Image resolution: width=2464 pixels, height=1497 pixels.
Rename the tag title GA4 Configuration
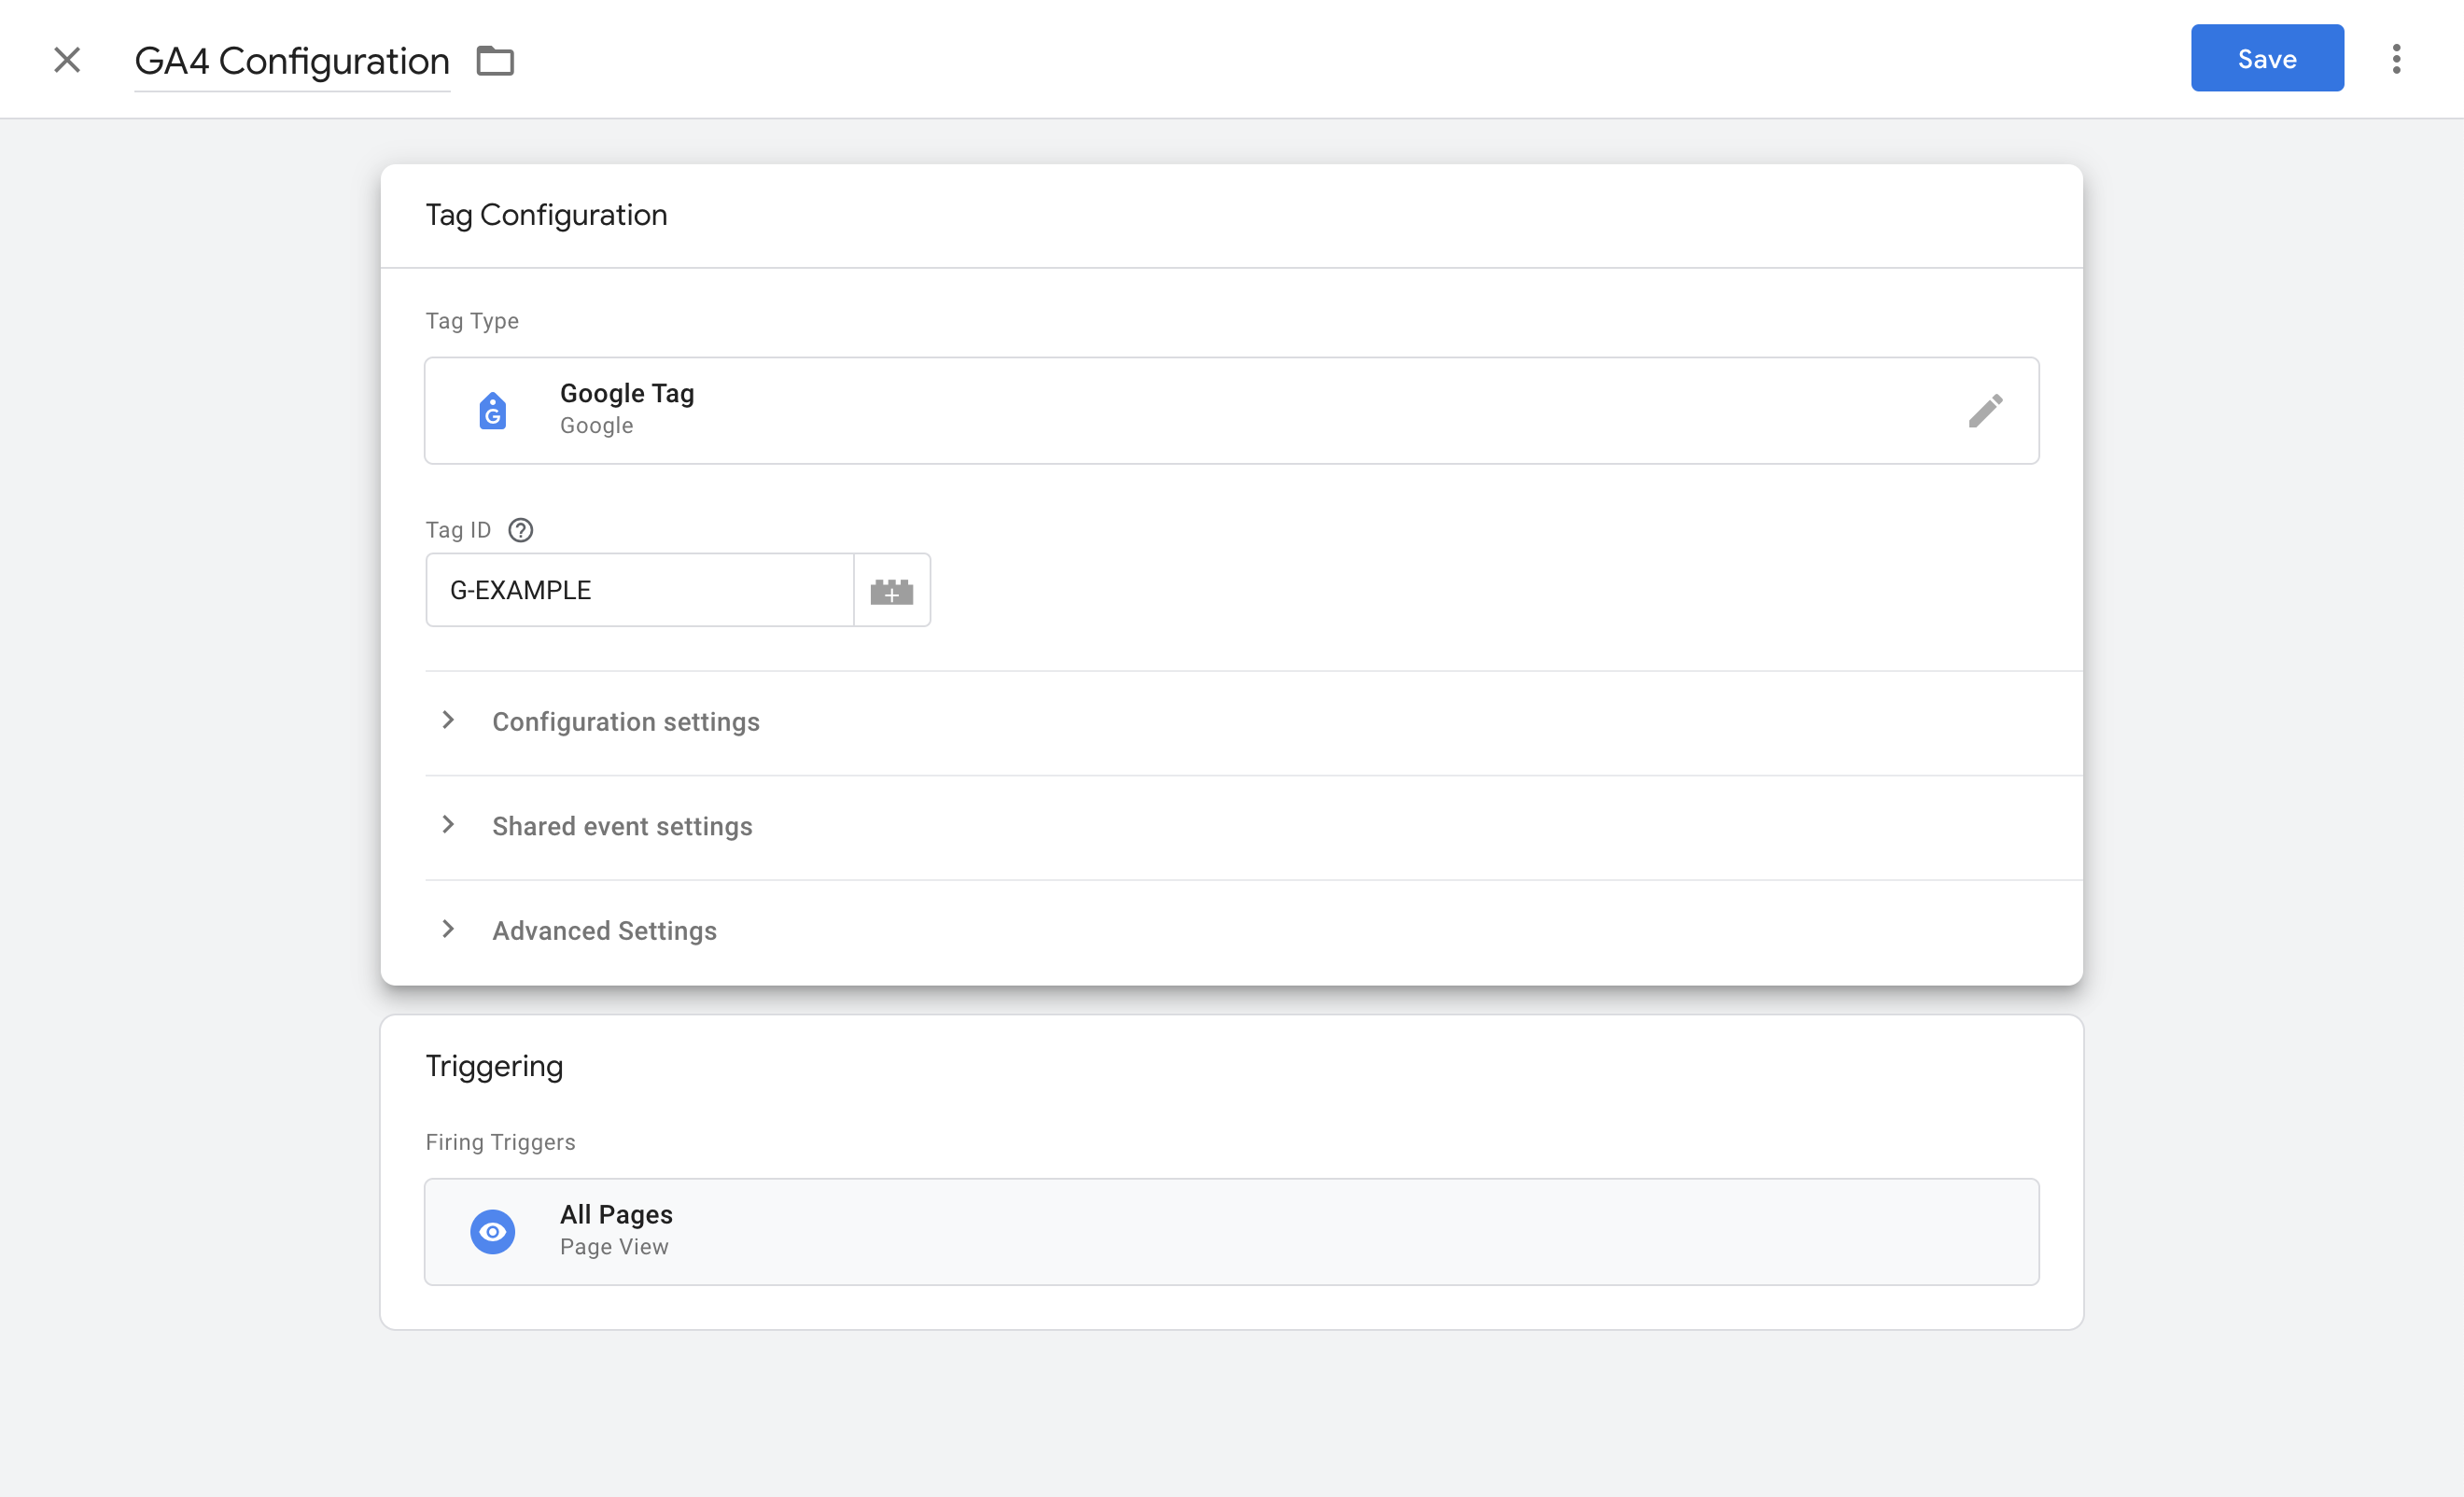[x=292, y=61]
